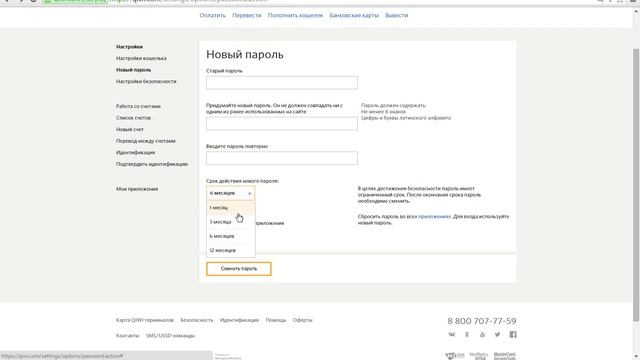The image size is (640, 360).
Task: Open the Facebook icon in footer
Action: [513, 334]
